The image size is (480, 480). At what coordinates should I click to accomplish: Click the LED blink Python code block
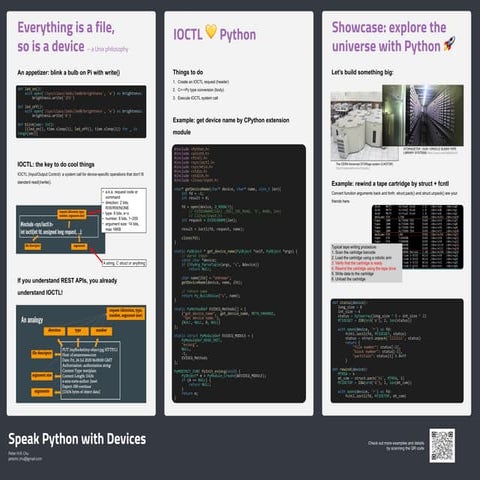[x=81, y=112]
